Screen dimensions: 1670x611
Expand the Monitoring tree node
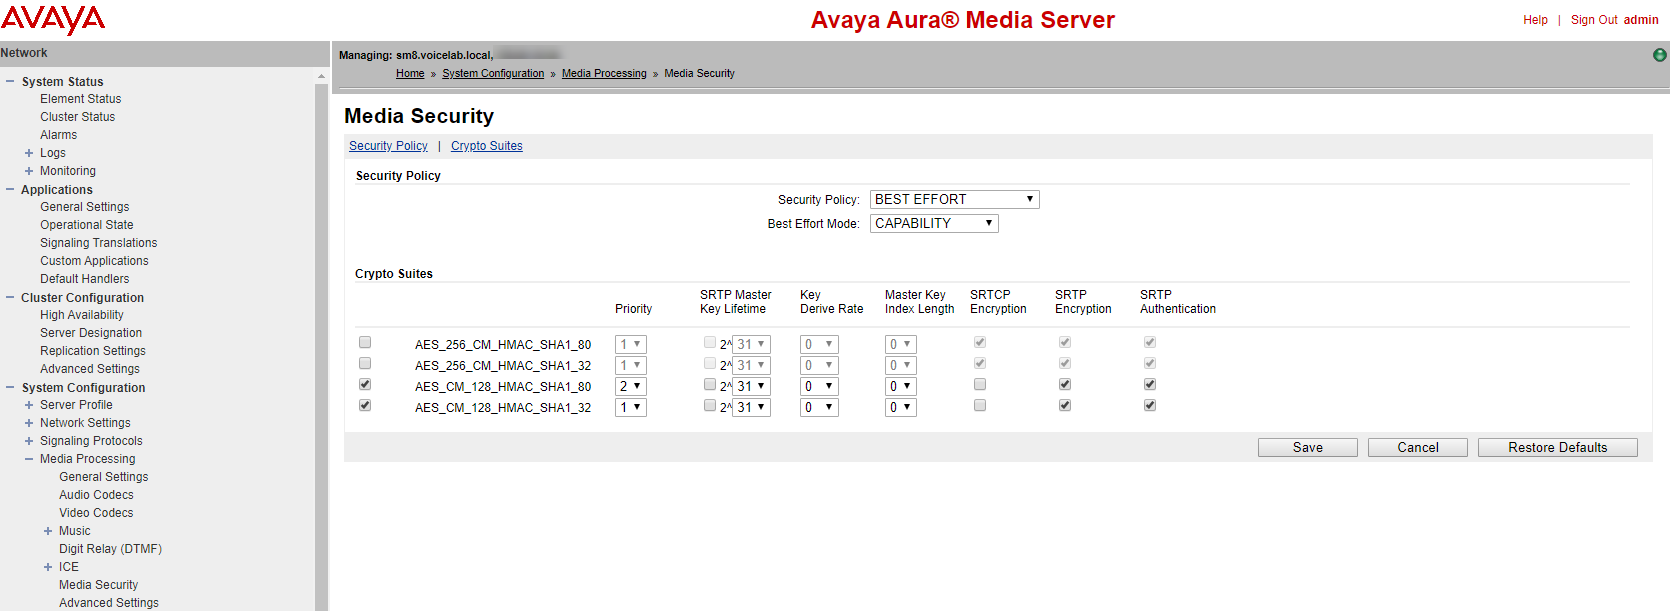coord(29,171)
